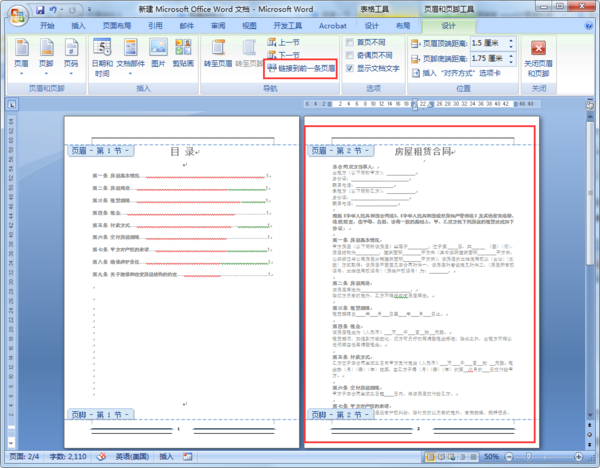Open table tools 布局 Layout tab
Viewport: 600px width, 468px height.
(403, 26)
